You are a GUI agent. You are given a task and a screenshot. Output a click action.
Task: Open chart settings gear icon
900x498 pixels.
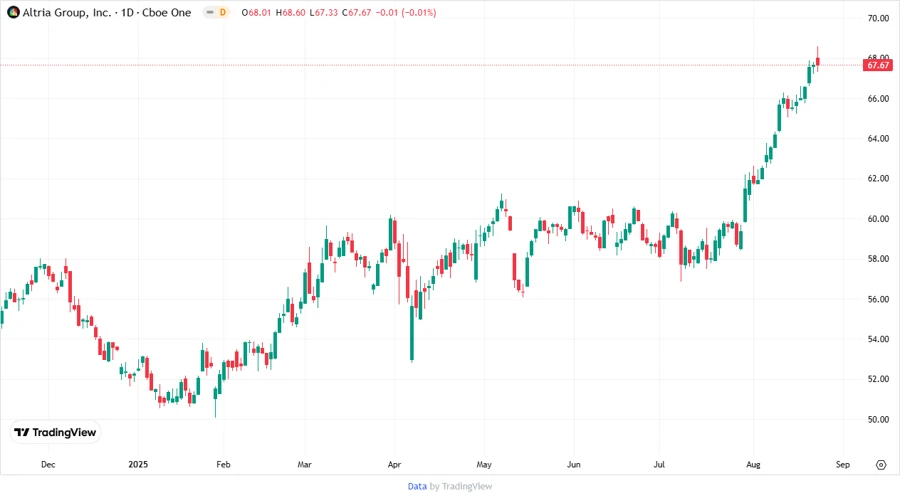tap(881, 465)
